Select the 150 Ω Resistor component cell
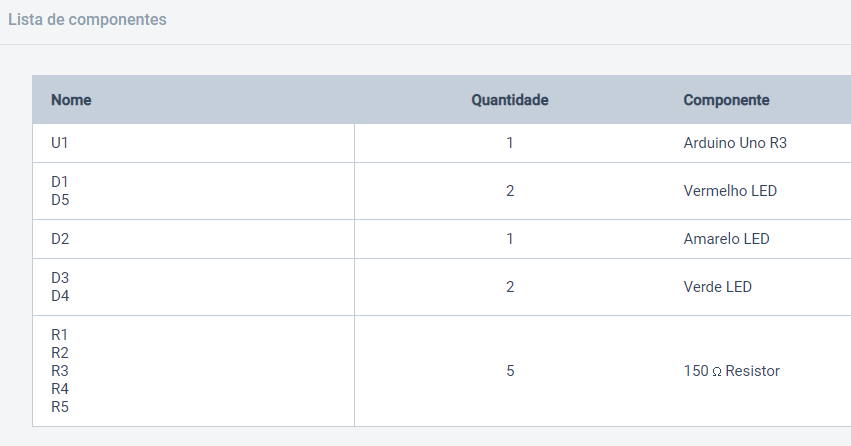The height and width of the screenshot is (446, 851). click(732, 371)
